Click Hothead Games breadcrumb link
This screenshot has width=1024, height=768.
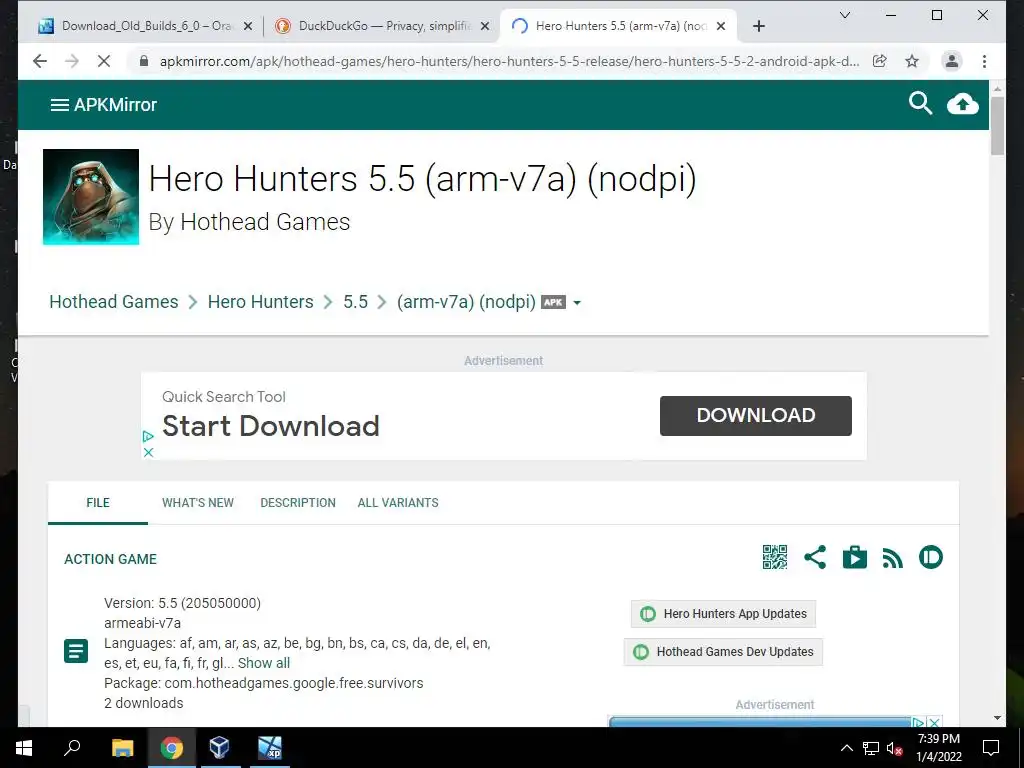(114, 302)
